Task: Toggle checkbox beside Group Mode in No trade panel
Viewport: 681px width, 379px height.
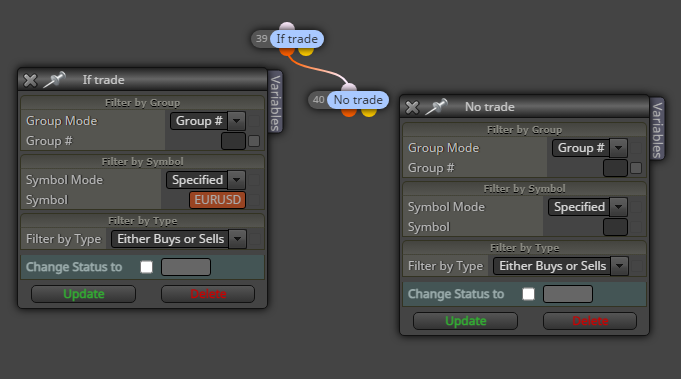Action: point(636,148)
